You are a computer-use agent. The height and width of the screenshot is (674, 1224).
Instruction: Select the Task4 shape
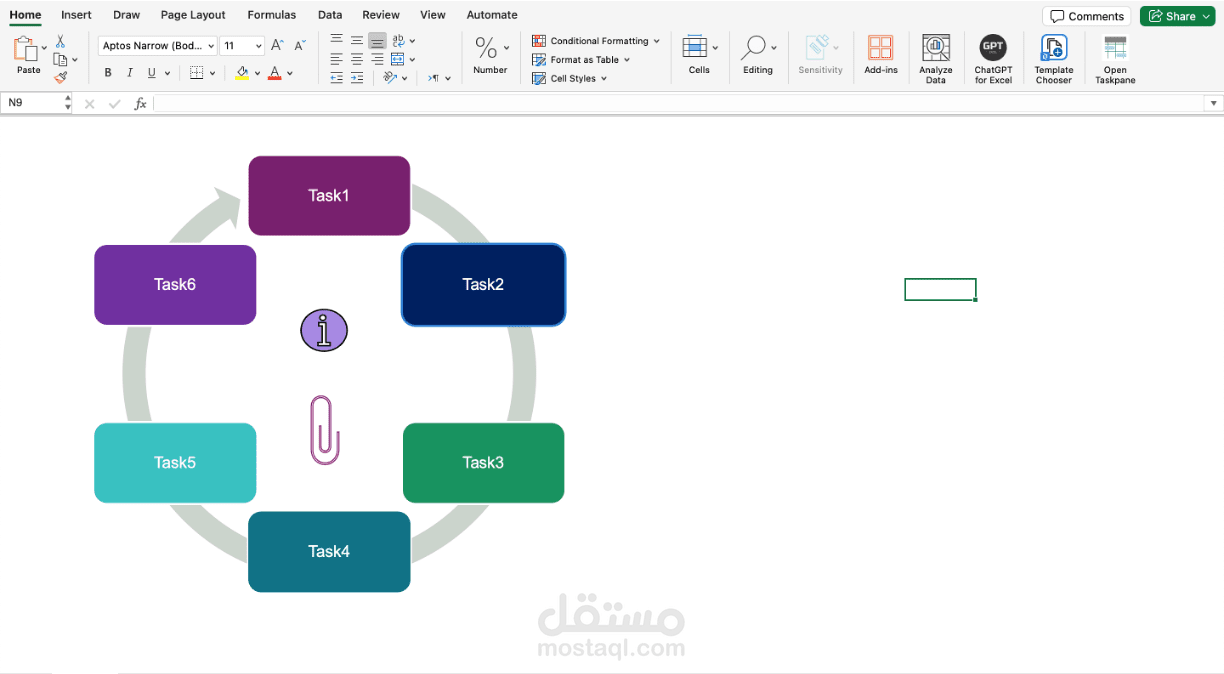pos(329,552)
